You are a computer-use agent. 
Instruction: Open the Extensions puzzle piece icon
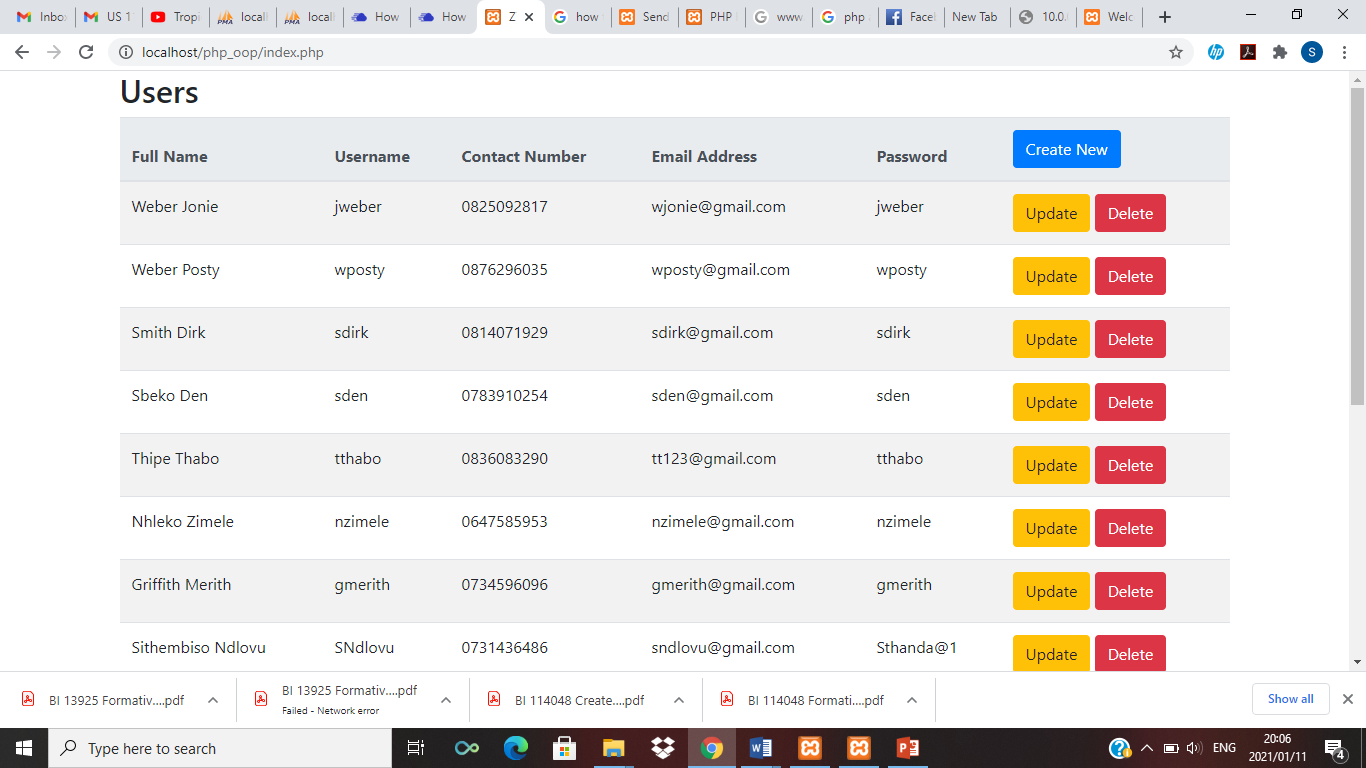tap(1279, 52)
